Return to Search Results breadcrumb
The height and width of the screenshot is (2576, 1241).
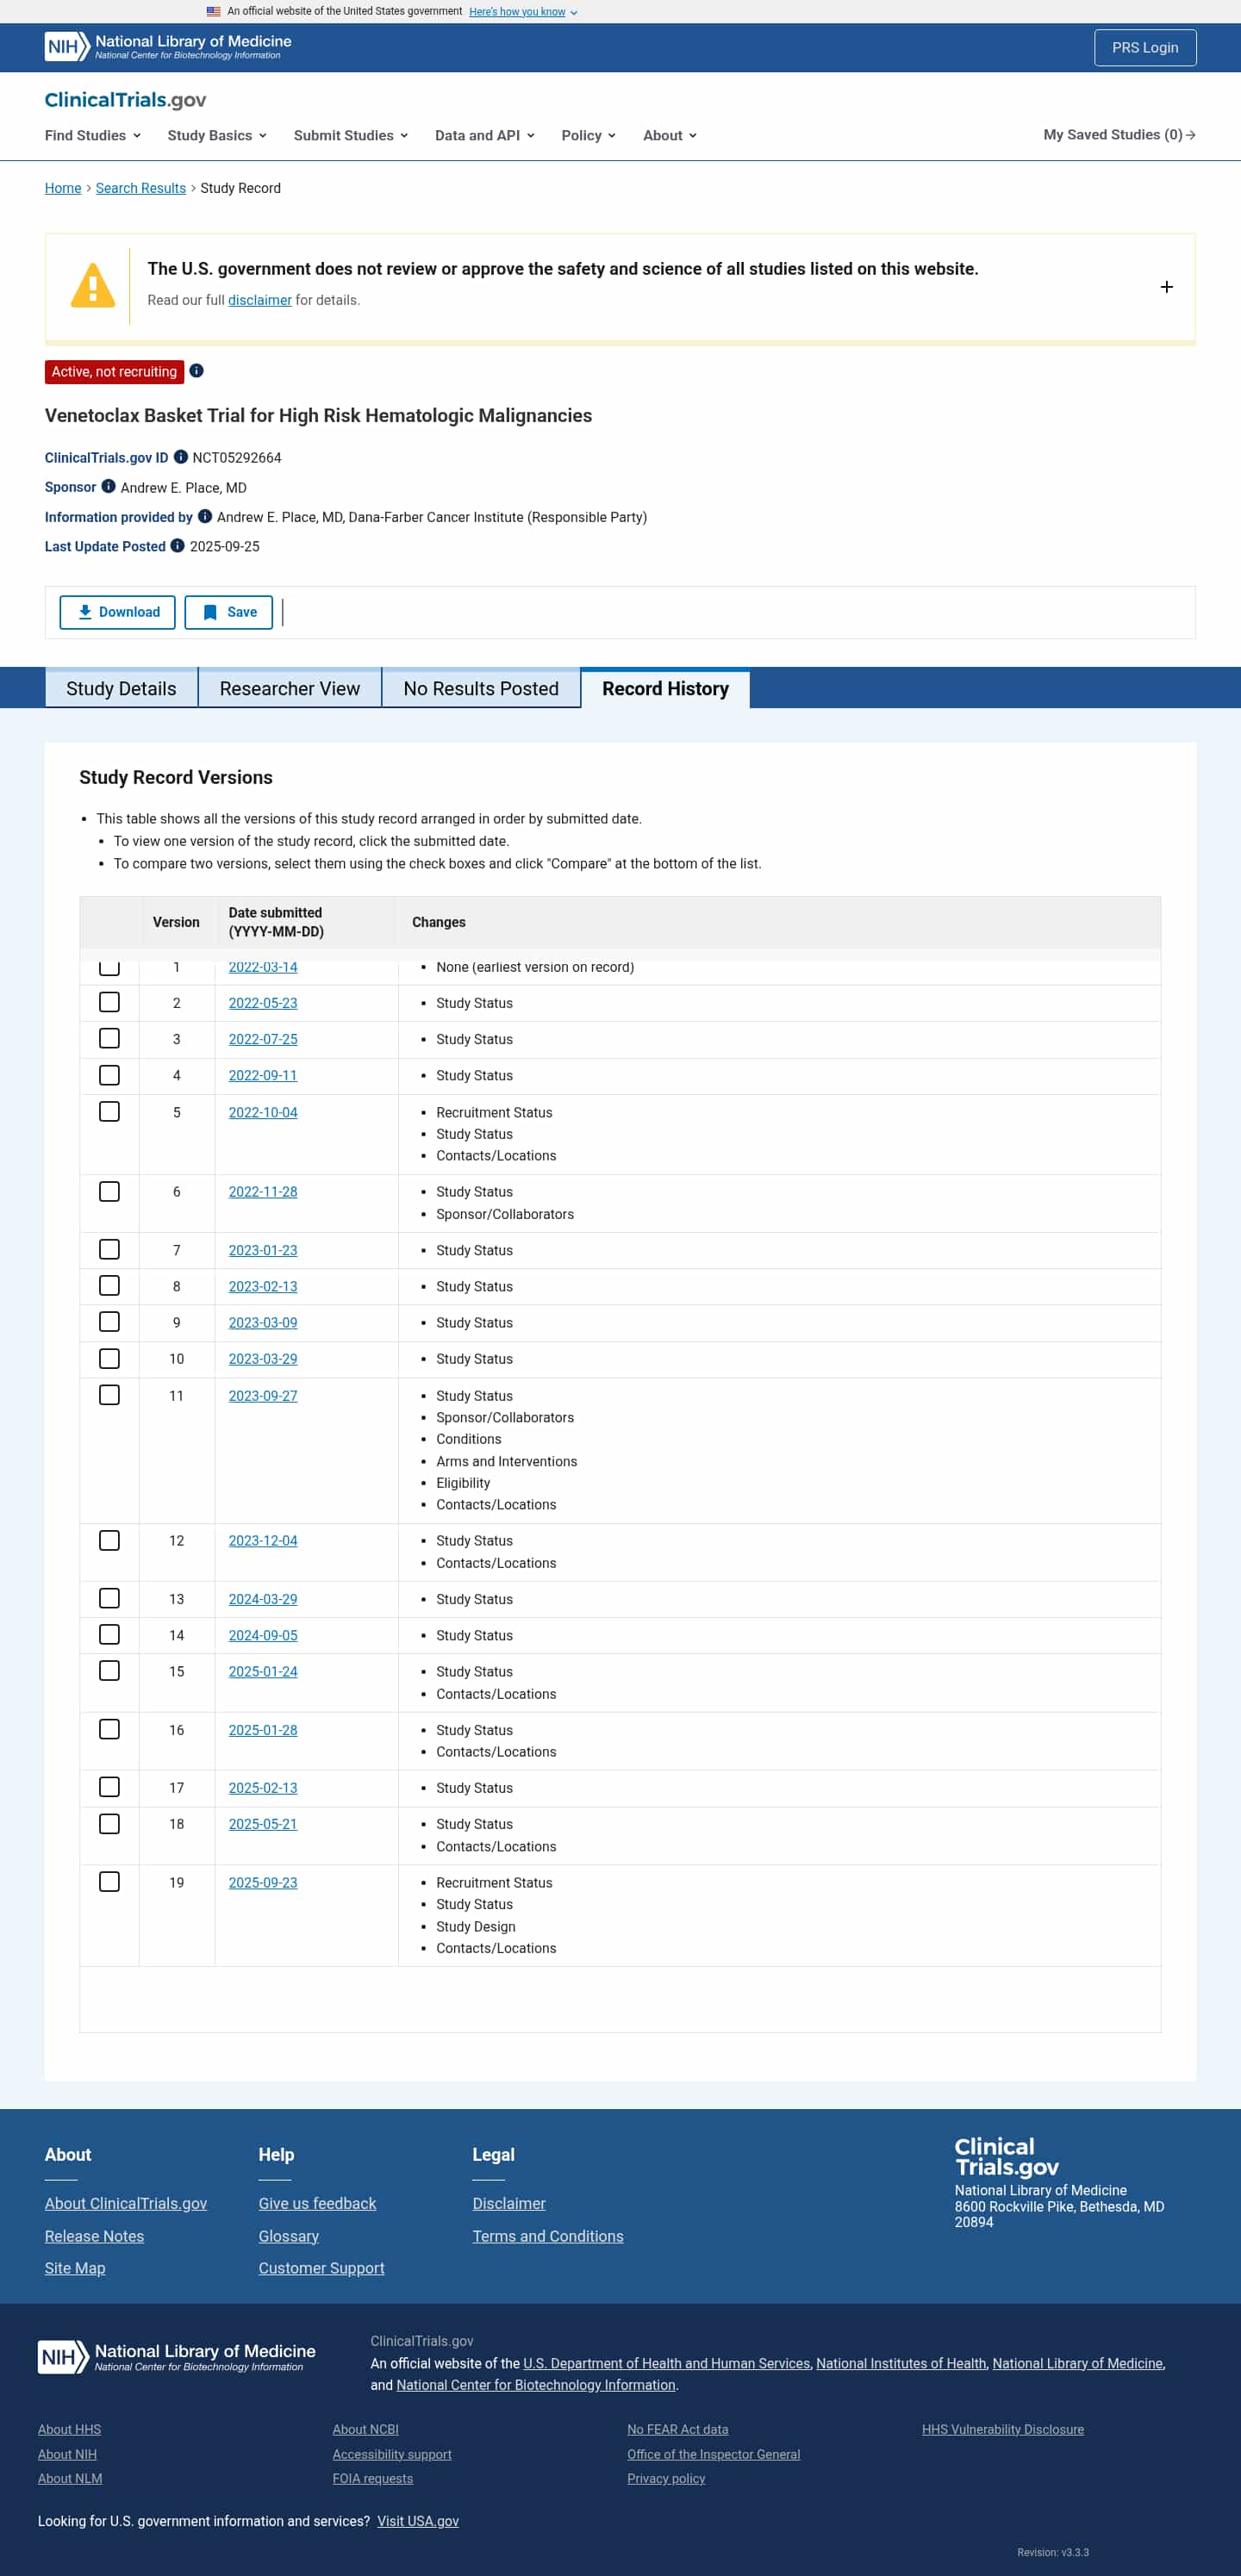[141, 188]
